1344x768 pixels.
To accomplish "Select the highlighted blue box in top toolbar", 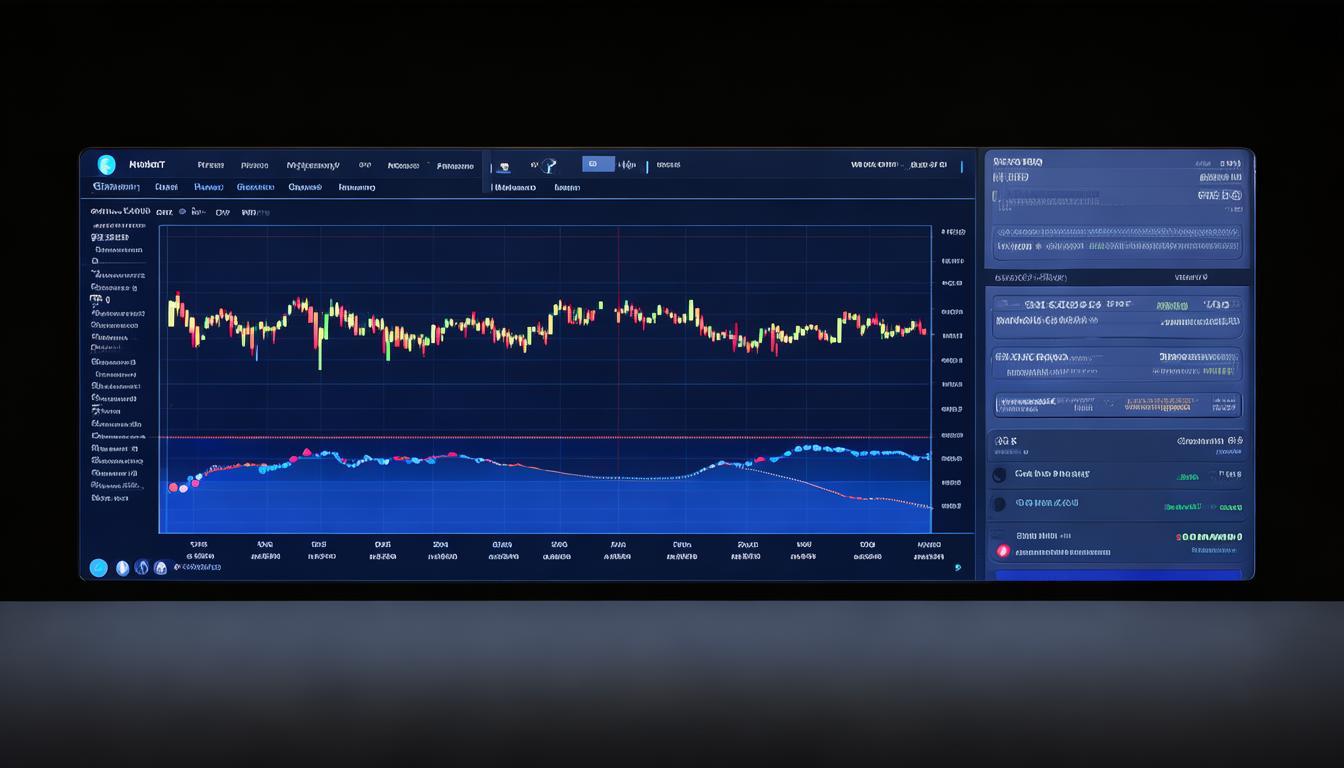I will (597, 164).
